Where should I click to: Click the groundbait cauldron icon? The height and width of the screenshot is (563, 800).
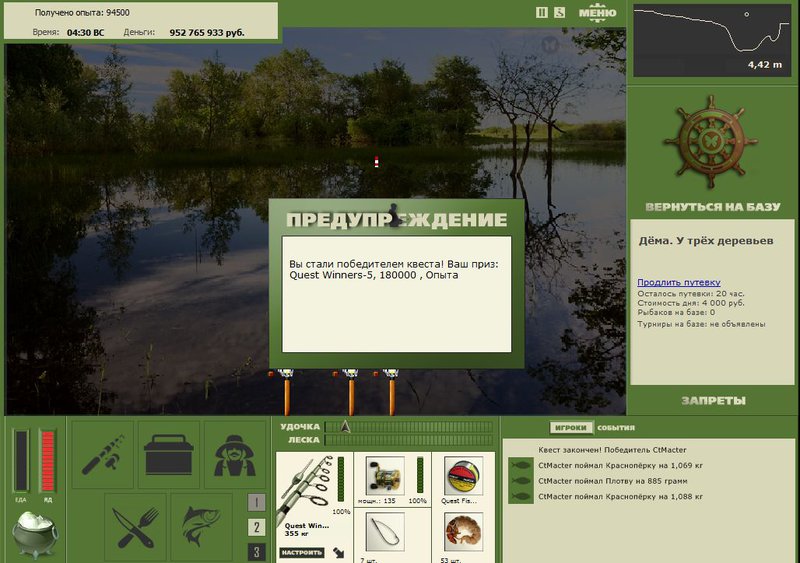[x=35, y=535]
